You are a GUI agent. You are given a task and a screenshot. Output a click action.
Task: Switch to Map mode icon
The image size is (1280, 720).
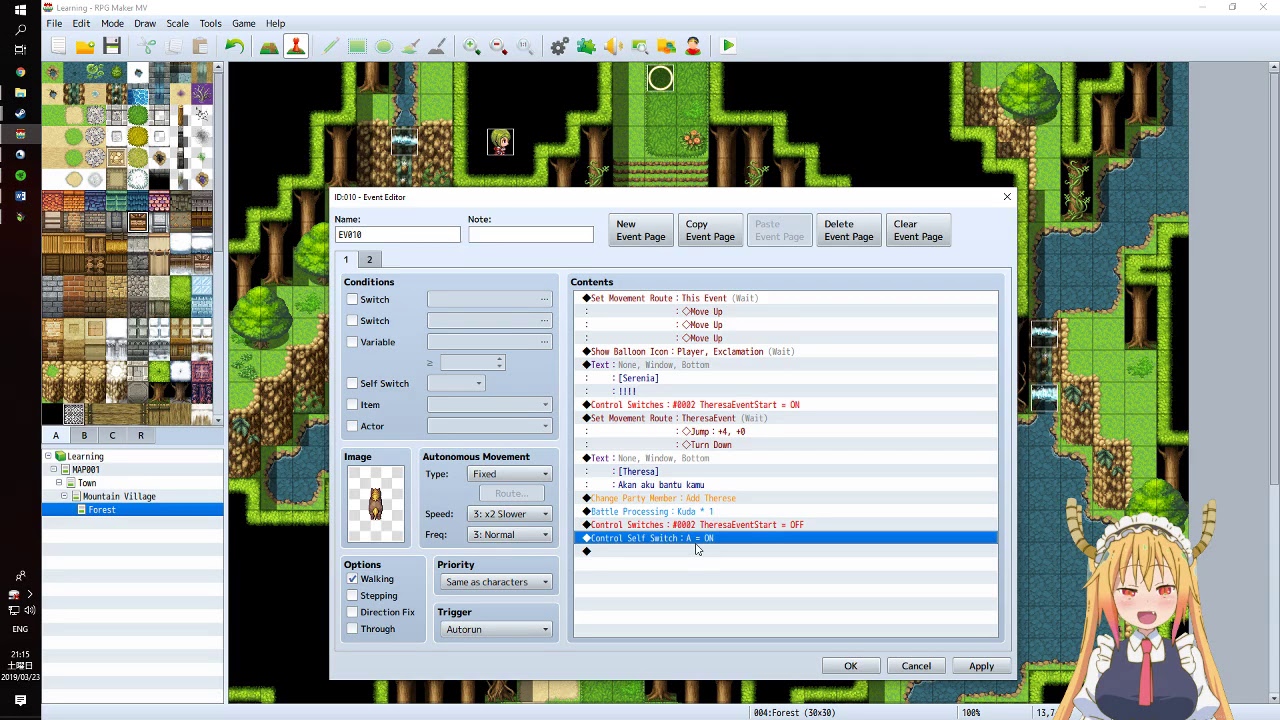pos(269,46)
